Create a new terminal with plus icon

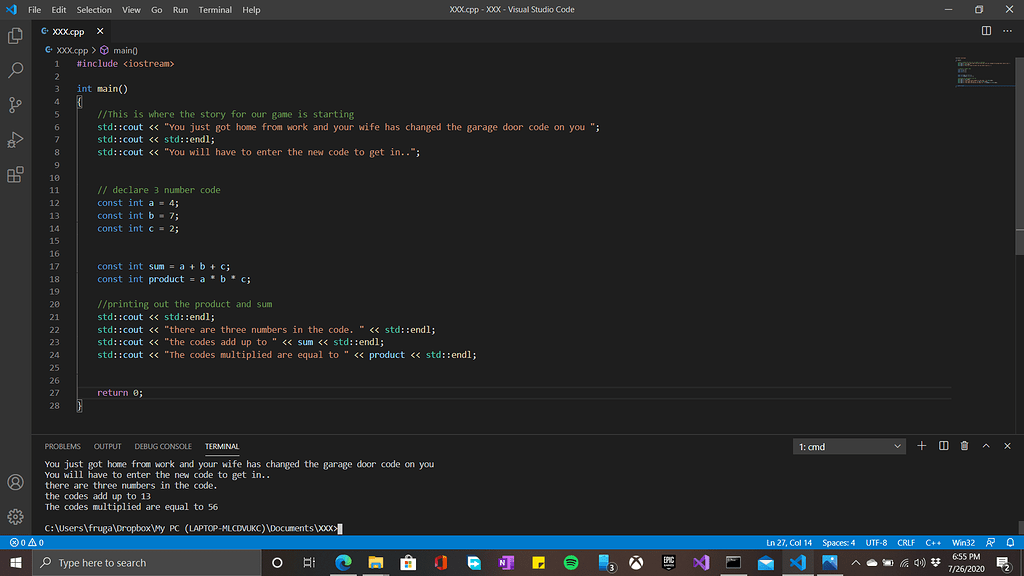click(921, 446)
